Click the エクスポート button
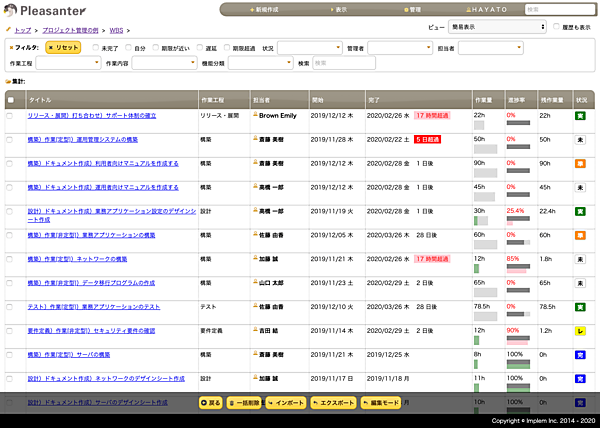 [x=333, y=402]
